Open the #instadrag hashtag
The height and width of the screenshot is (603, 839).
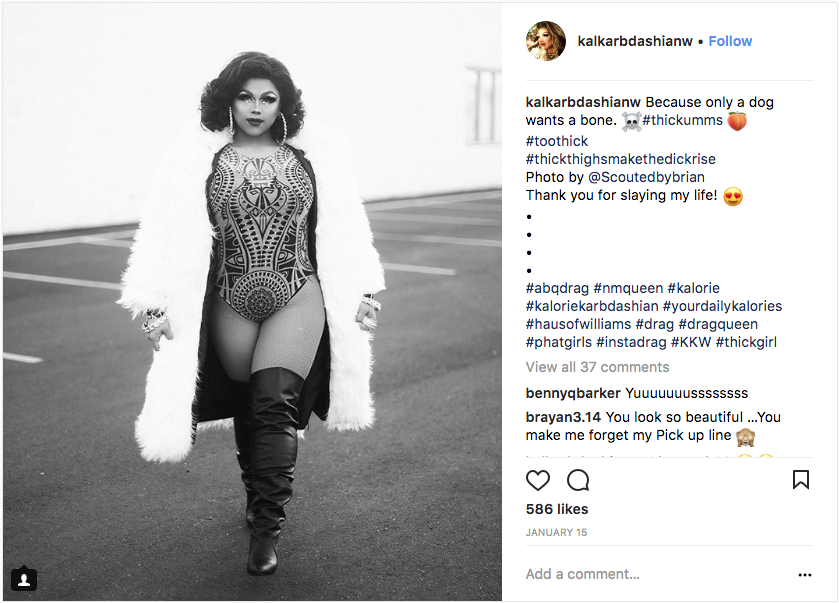pyautogui.click(x=631, y=342)
